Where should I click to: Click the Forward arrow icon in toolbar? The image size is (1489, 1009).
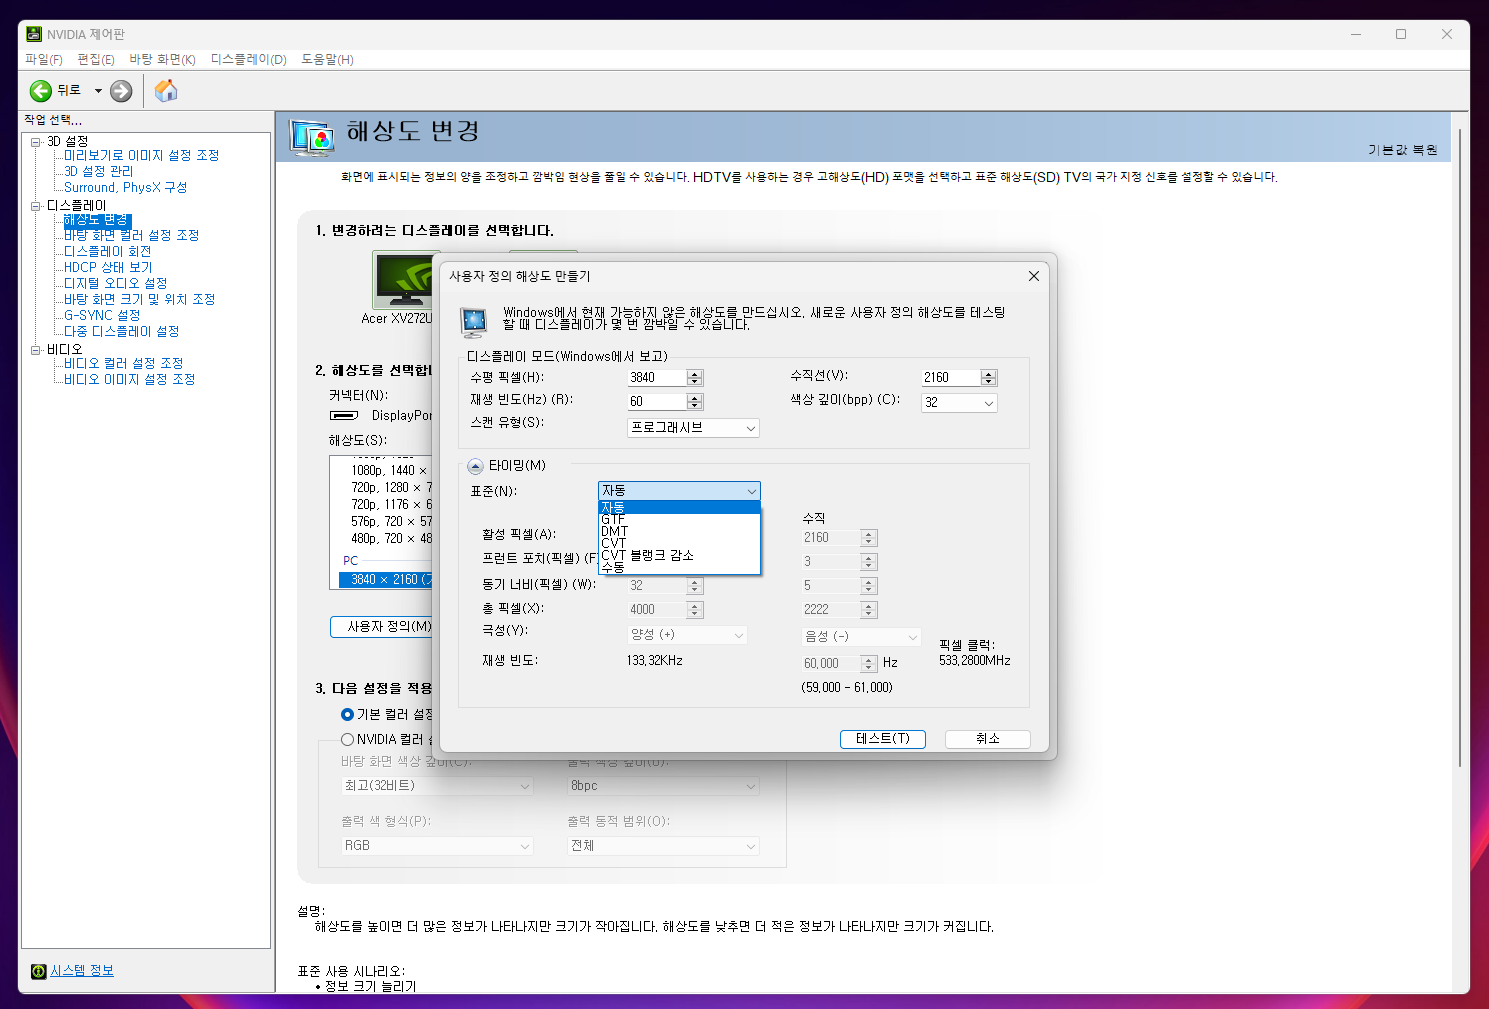click(x=121, y=91)
